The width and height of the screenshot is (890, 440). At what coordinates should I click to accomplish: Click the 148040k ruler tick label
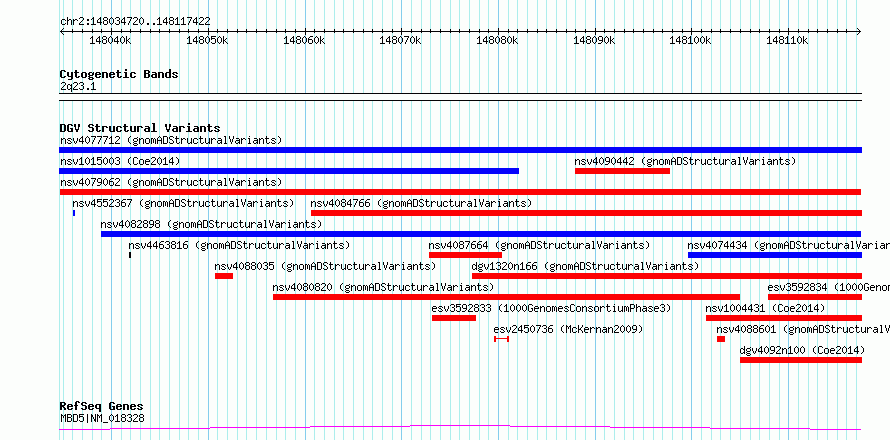(111, 41)
